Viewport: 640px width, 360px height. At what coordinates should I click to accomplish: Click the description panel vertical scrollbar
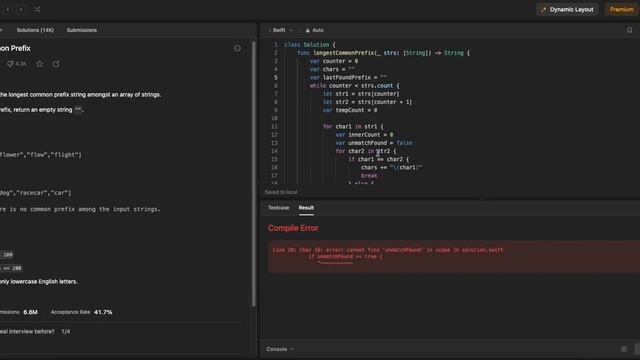[x=254, y=173]
